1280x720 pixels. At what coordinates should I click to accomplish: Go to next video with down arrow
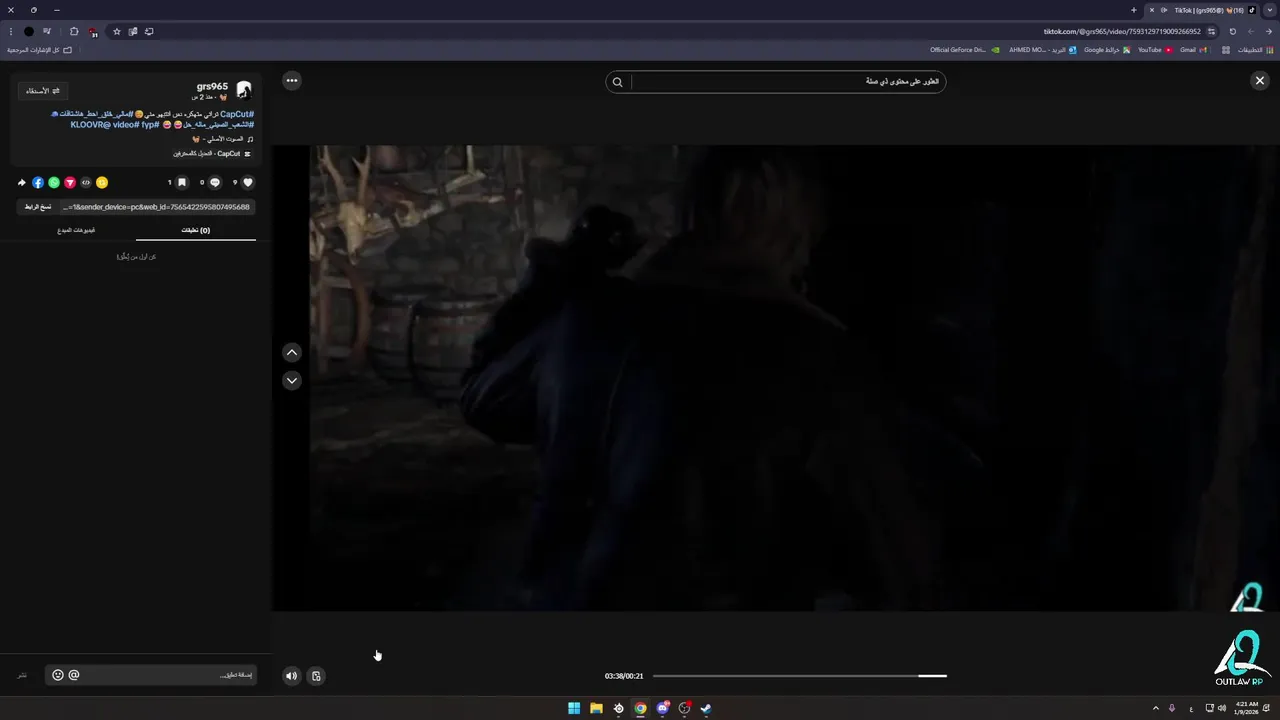coord(292,380)
